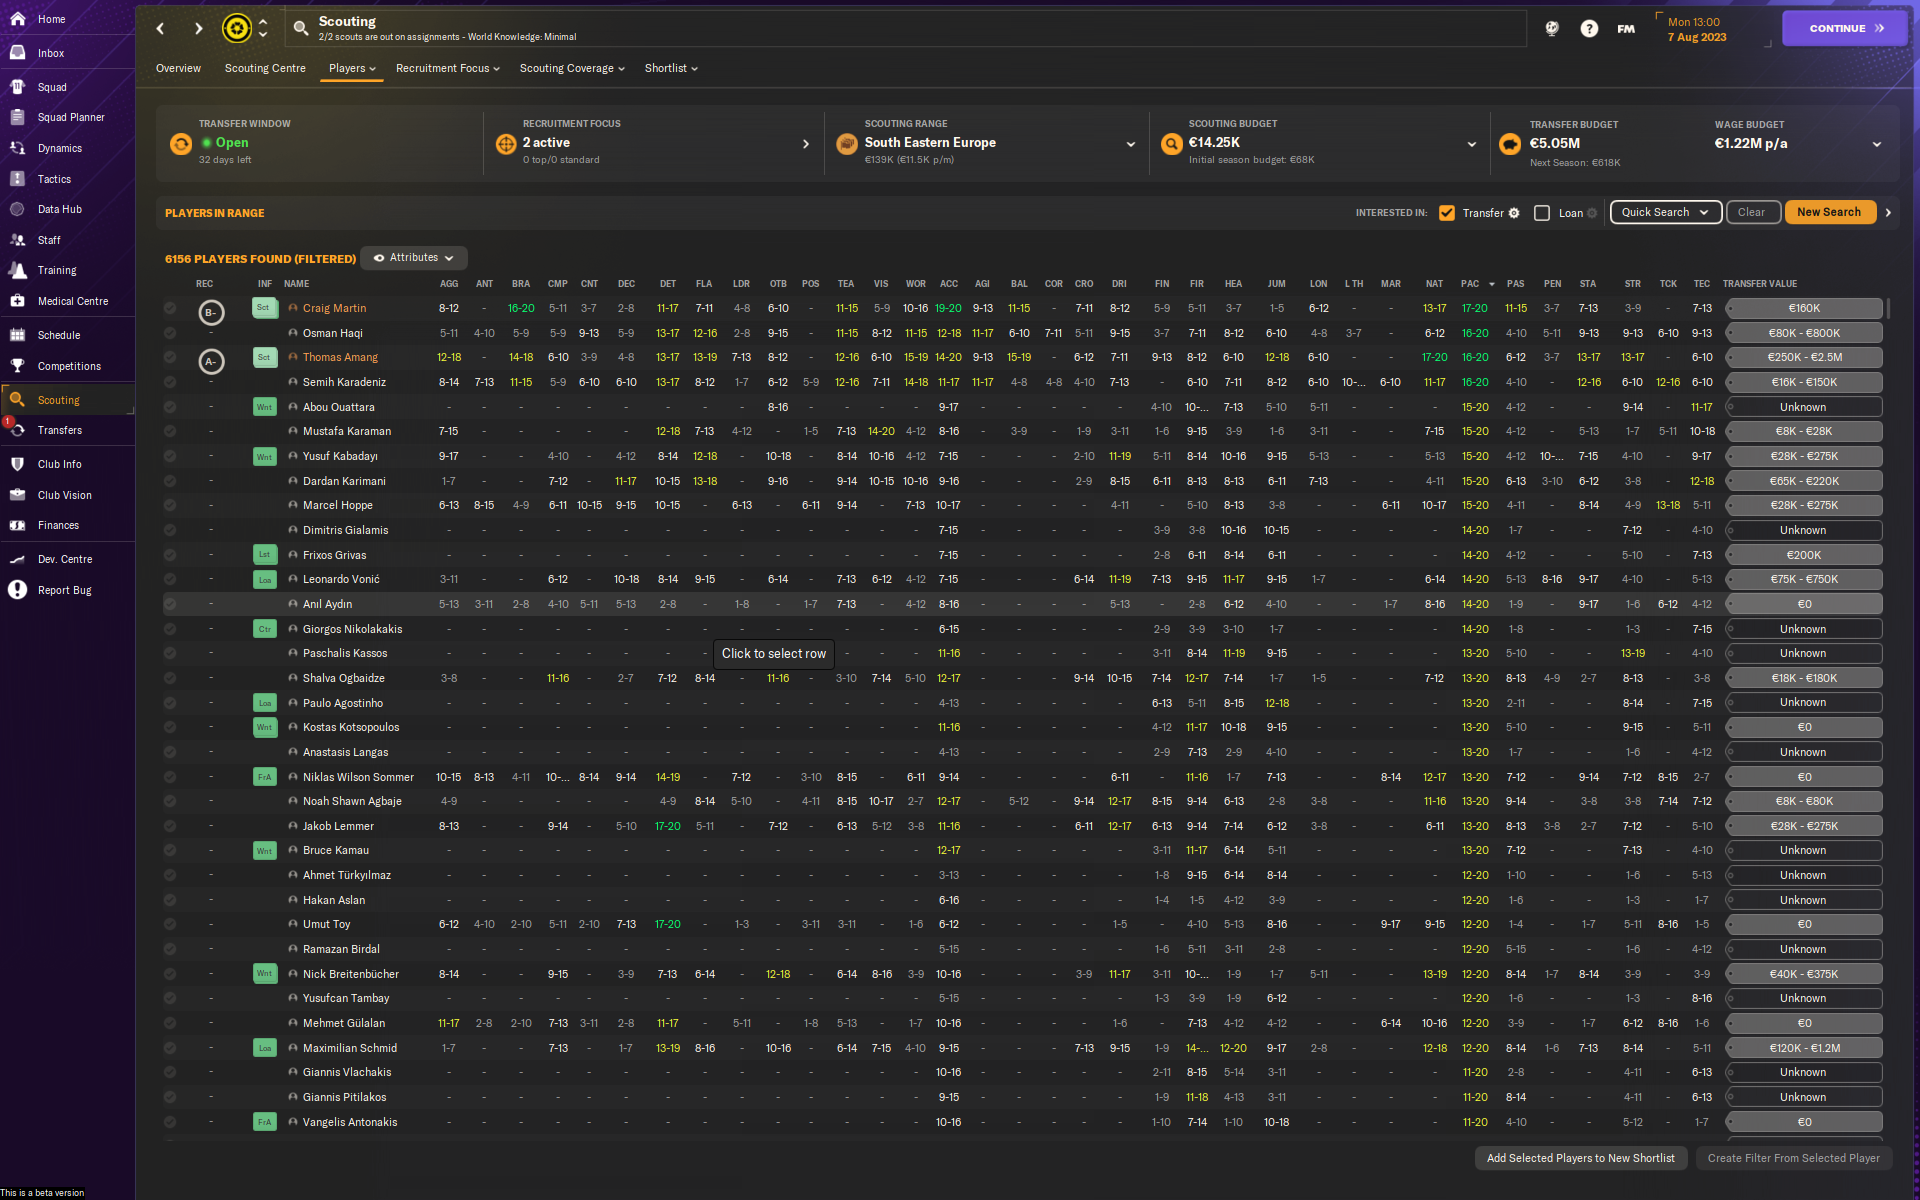Toggle the Loan checkbox filter
The image size is (1920, 1200).
[1540, 212]
